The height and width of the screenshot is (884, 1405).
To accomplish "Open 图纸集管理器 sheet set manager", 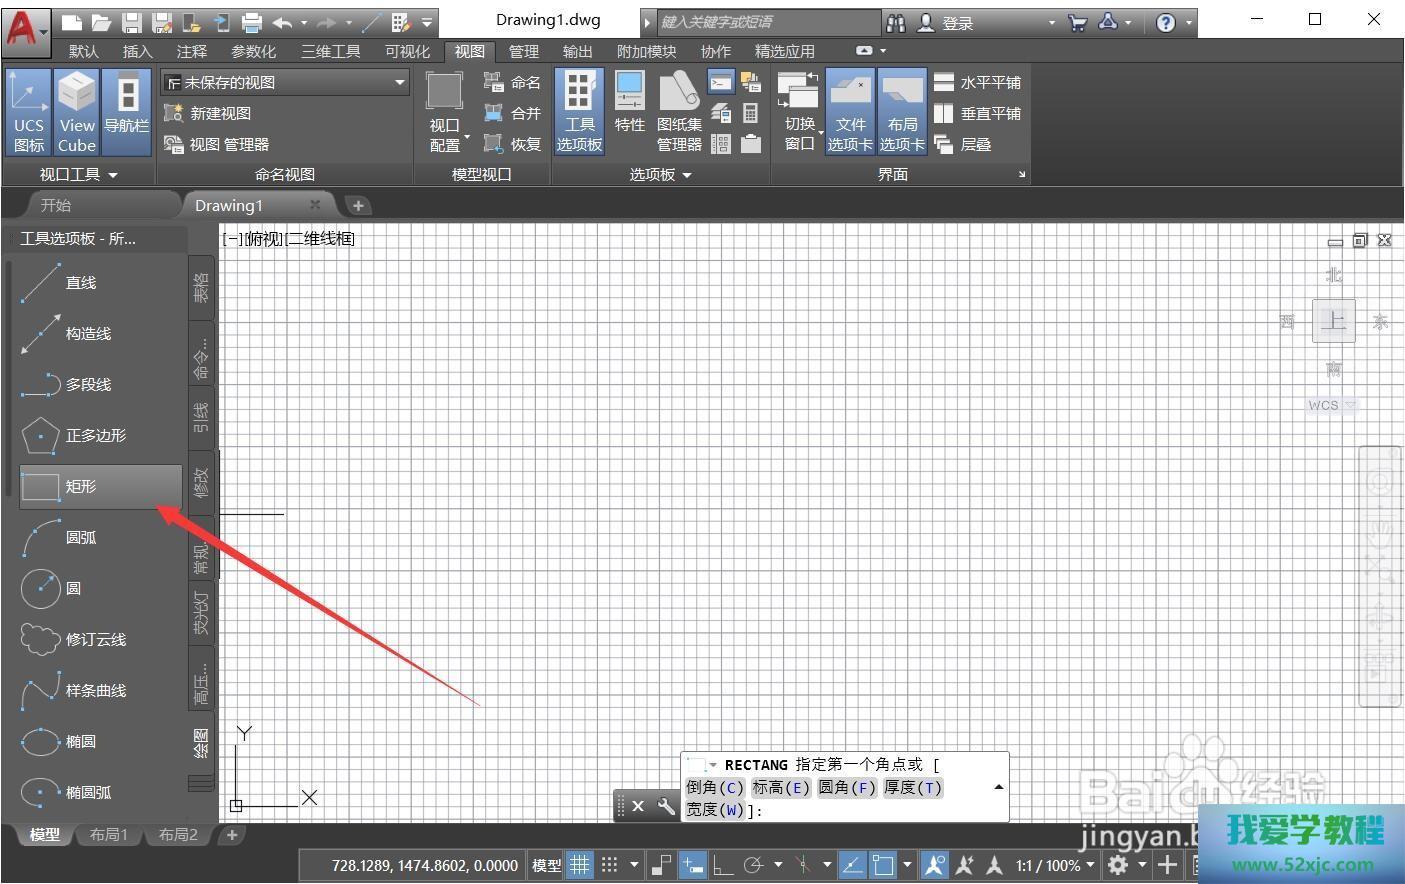I will click(679, 112).
